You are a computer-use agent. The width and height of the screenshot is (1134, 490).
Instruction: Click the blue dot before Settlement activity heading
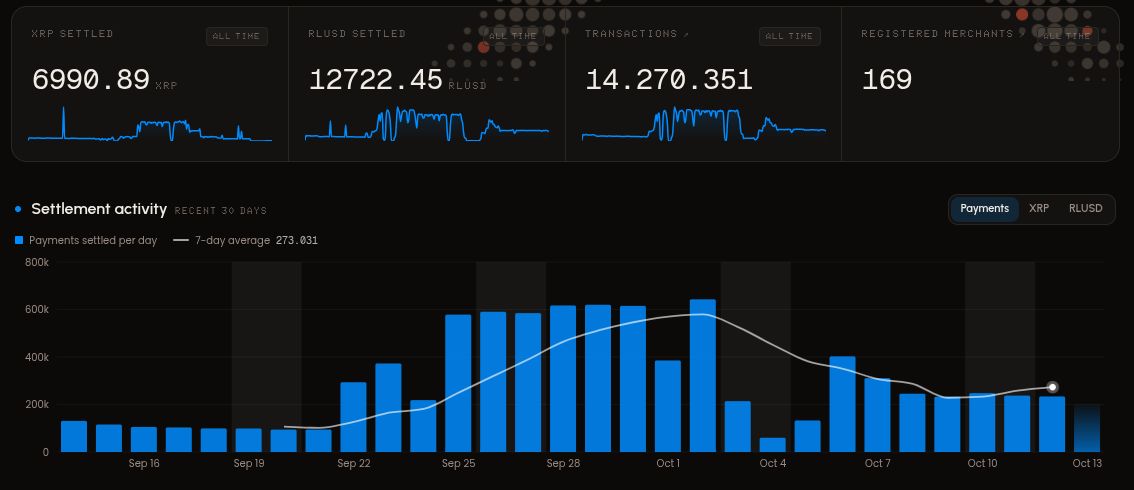pos(18,210)
